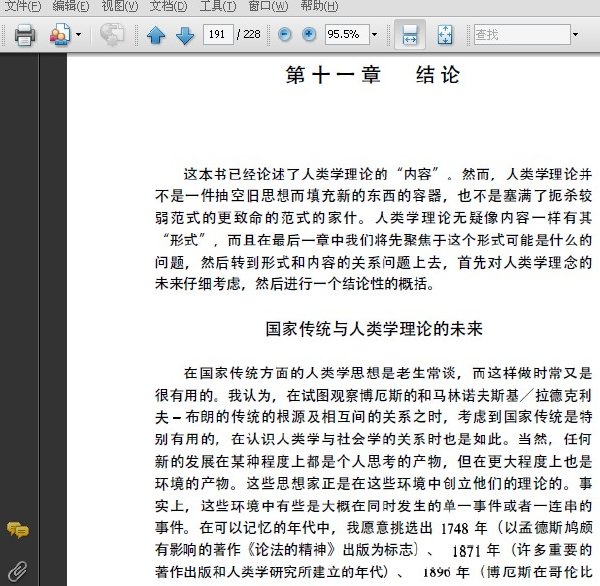Open the find options dropdown arrow
This screenshot has height=586, width=600.
pyautogui.click(x=576, y=34)
